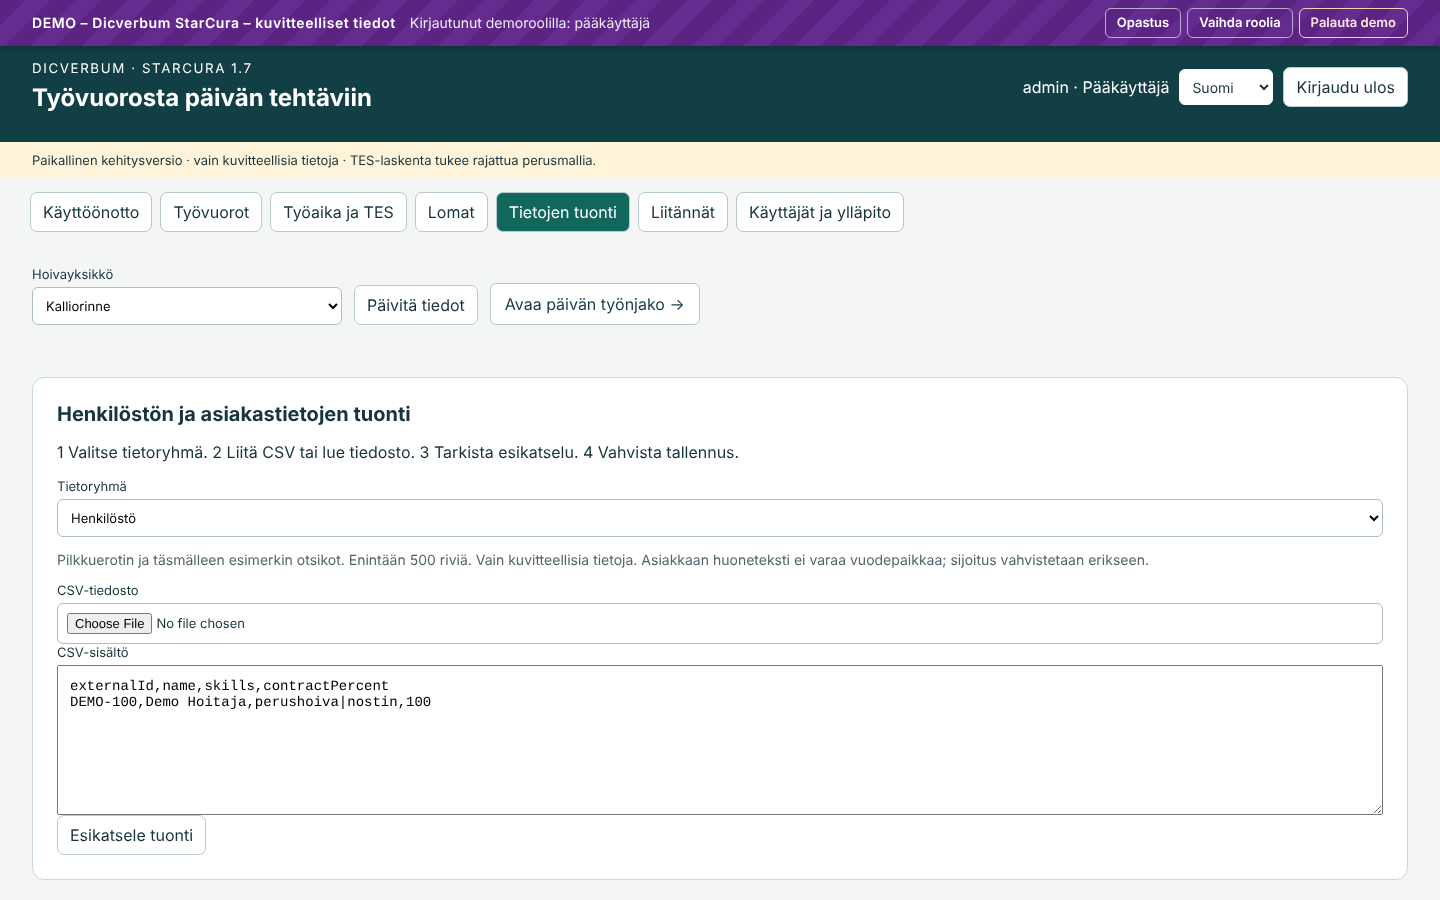1440x900 pixels.
Task: Switch to the Käyttöönotto tab
Action: 91,212
